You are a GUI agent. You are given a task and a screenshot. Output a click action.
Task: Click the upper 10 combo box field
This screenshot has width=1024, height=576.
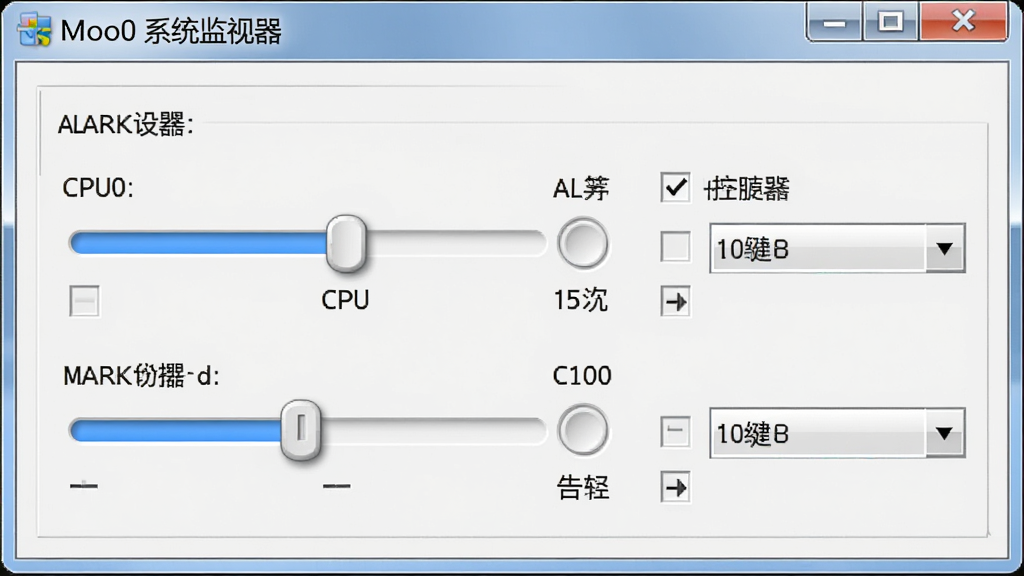tap(837, 248)
